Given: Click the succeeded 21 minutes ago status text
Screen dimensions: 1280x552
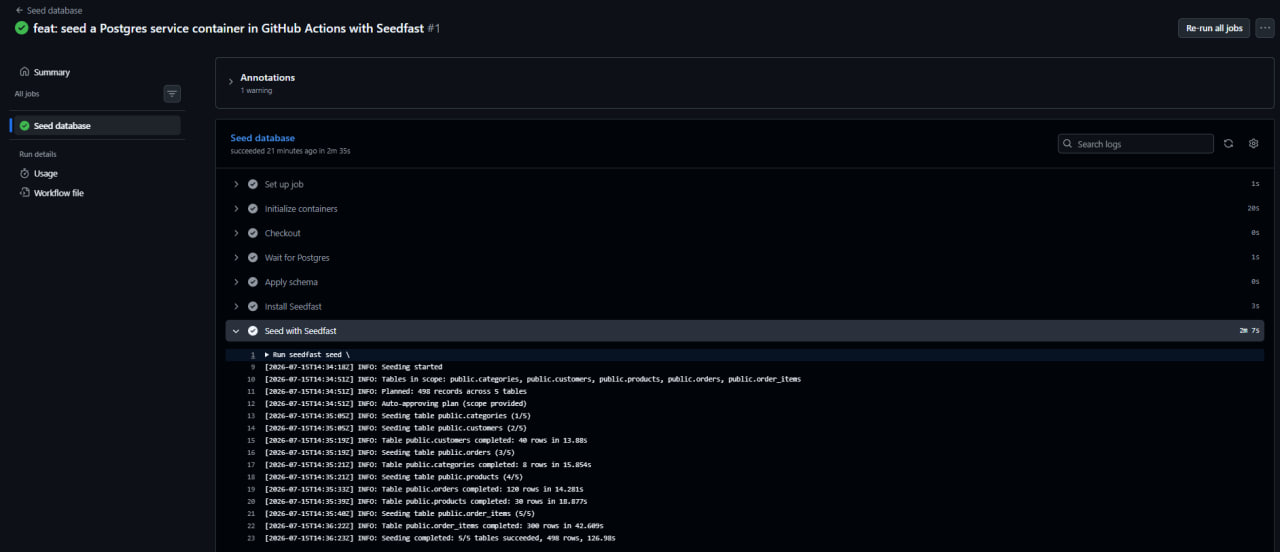Looking at the screenshot, I should pos(290,151).
